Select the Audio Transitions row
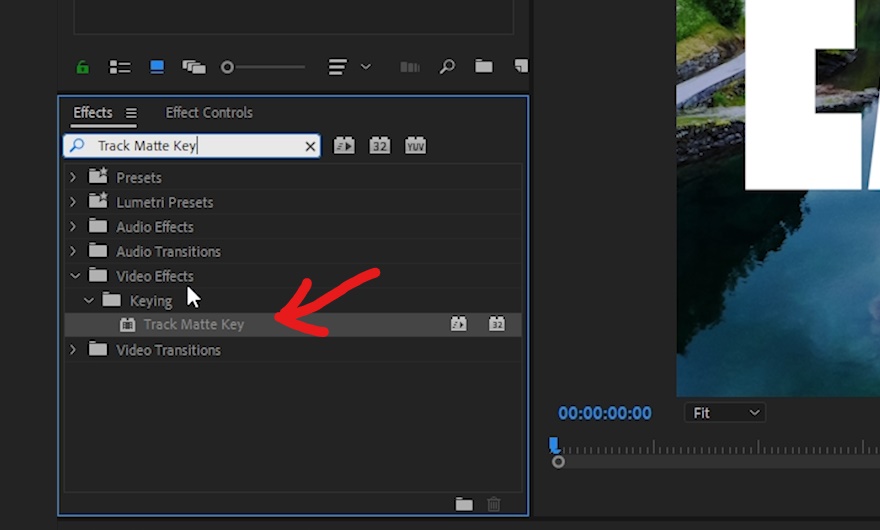The image size is (880, 530). point(293,252)
